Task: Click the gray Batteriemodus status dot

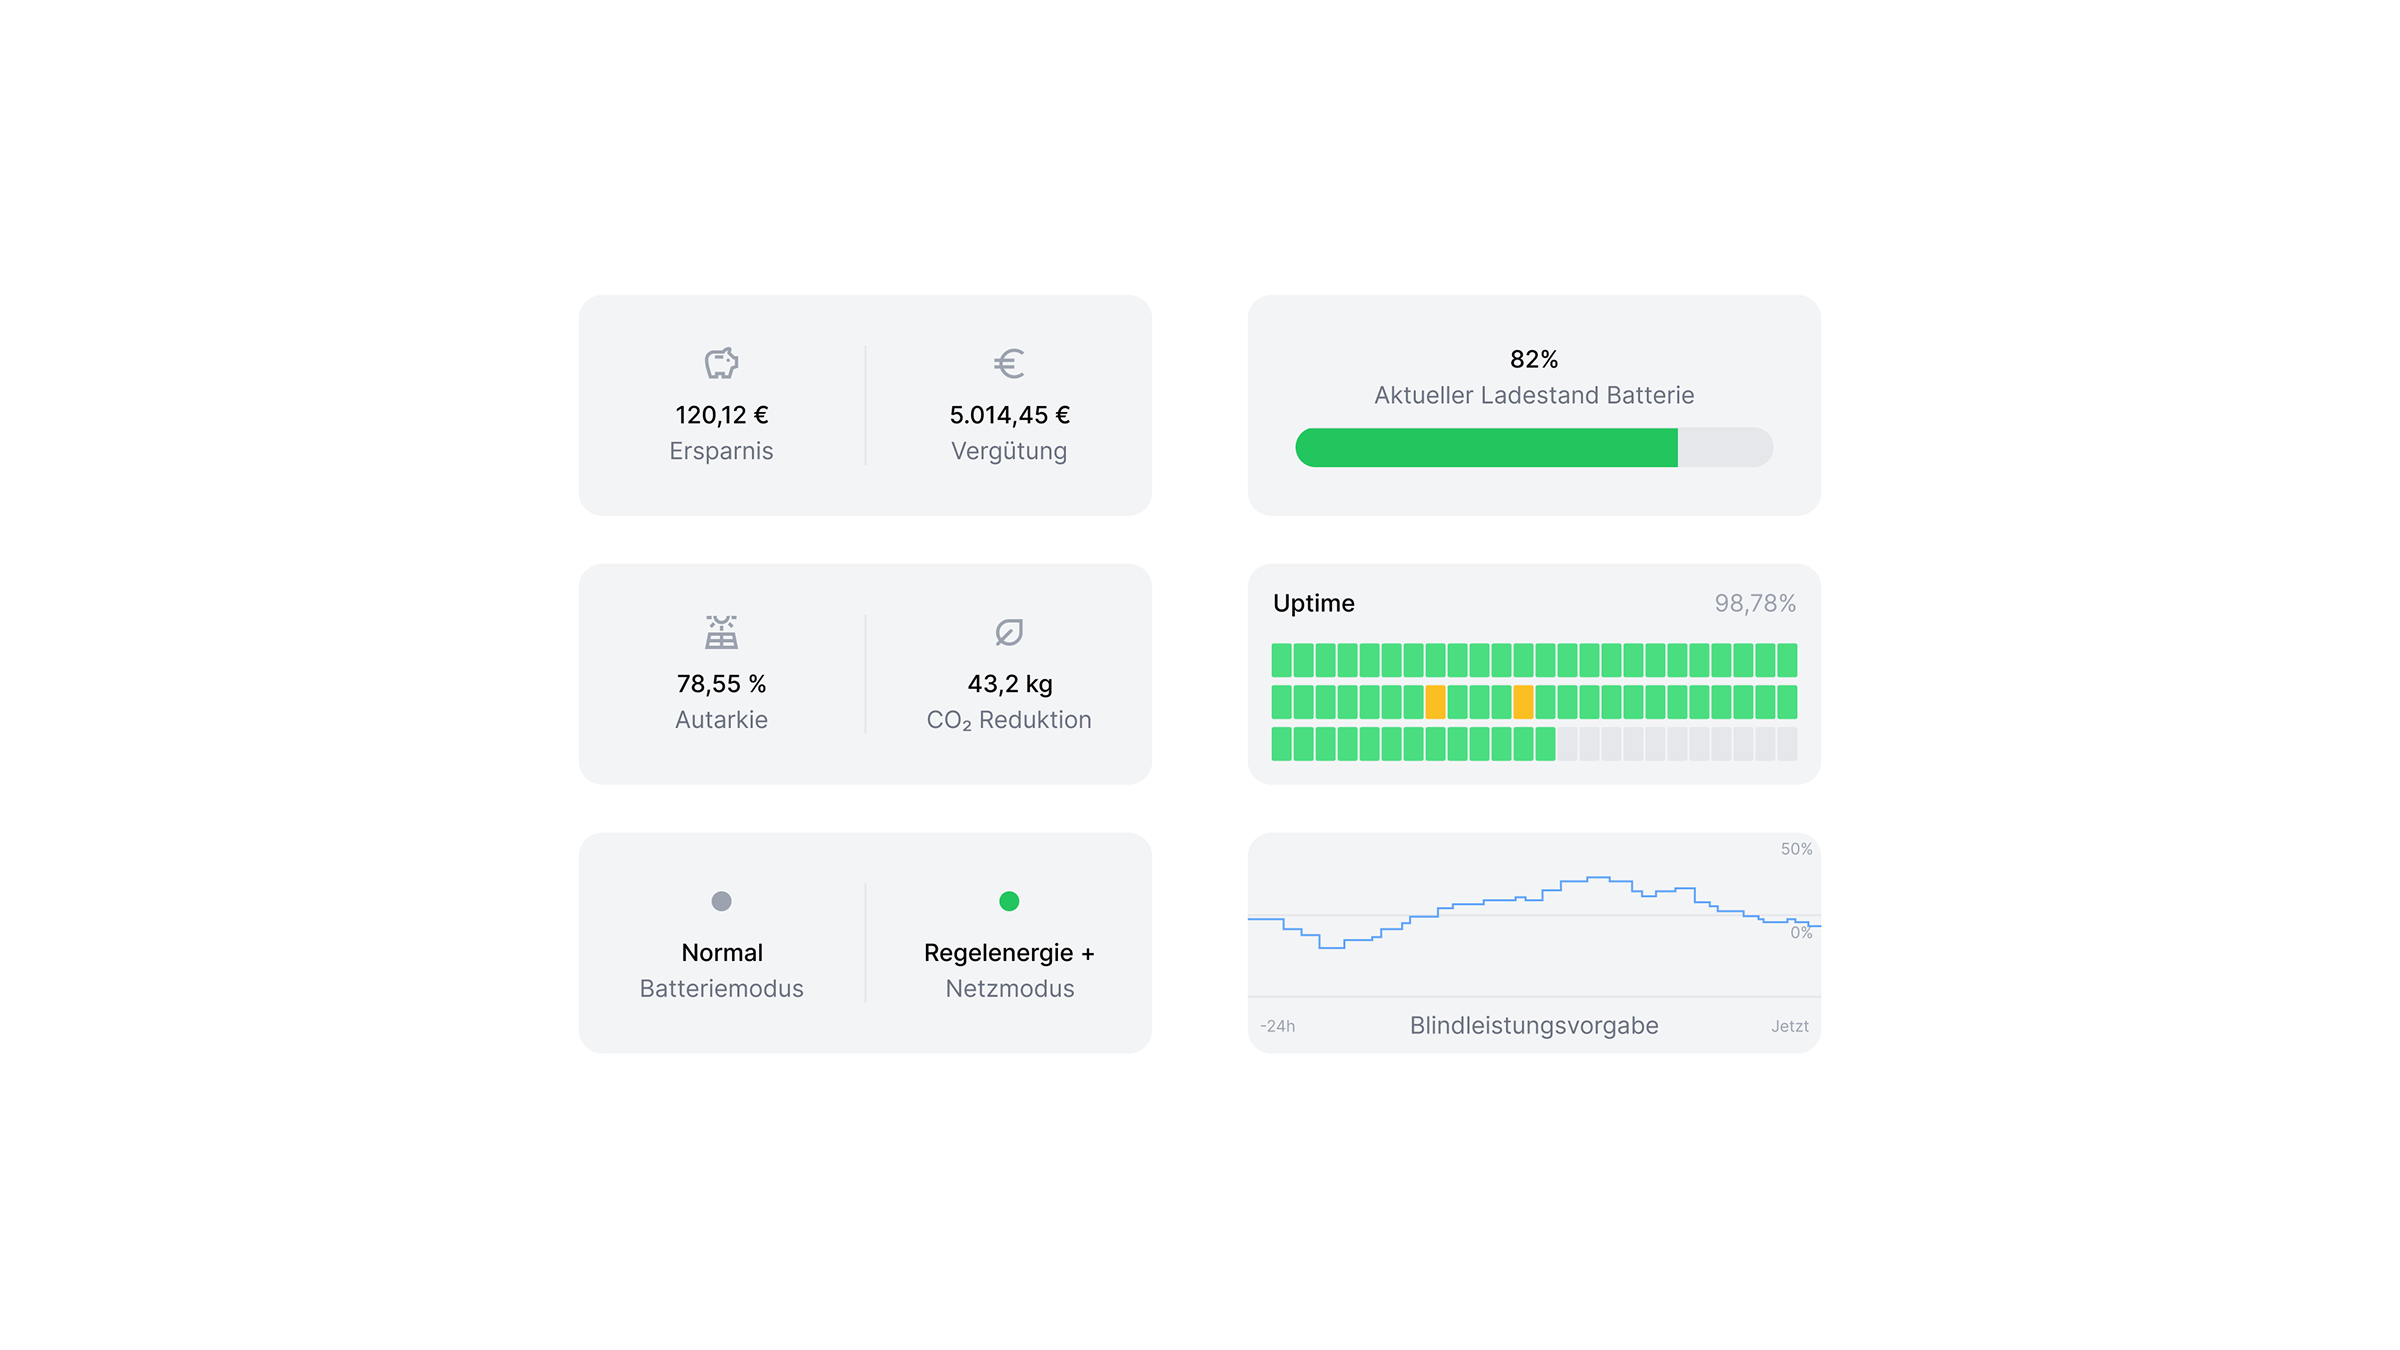Action: tap(721, 901)
